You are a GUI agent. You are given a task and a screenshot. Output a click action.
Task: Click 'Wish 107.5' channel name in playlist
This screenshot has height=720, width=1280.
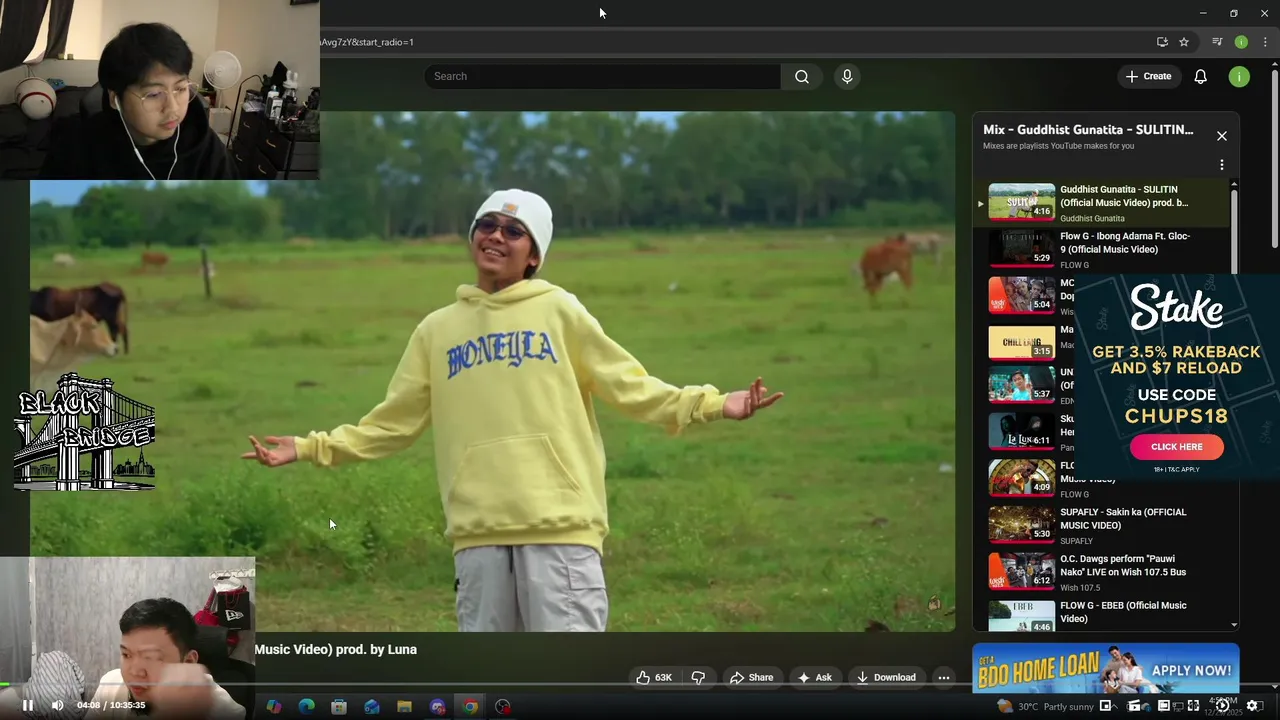coord(1080,588)
